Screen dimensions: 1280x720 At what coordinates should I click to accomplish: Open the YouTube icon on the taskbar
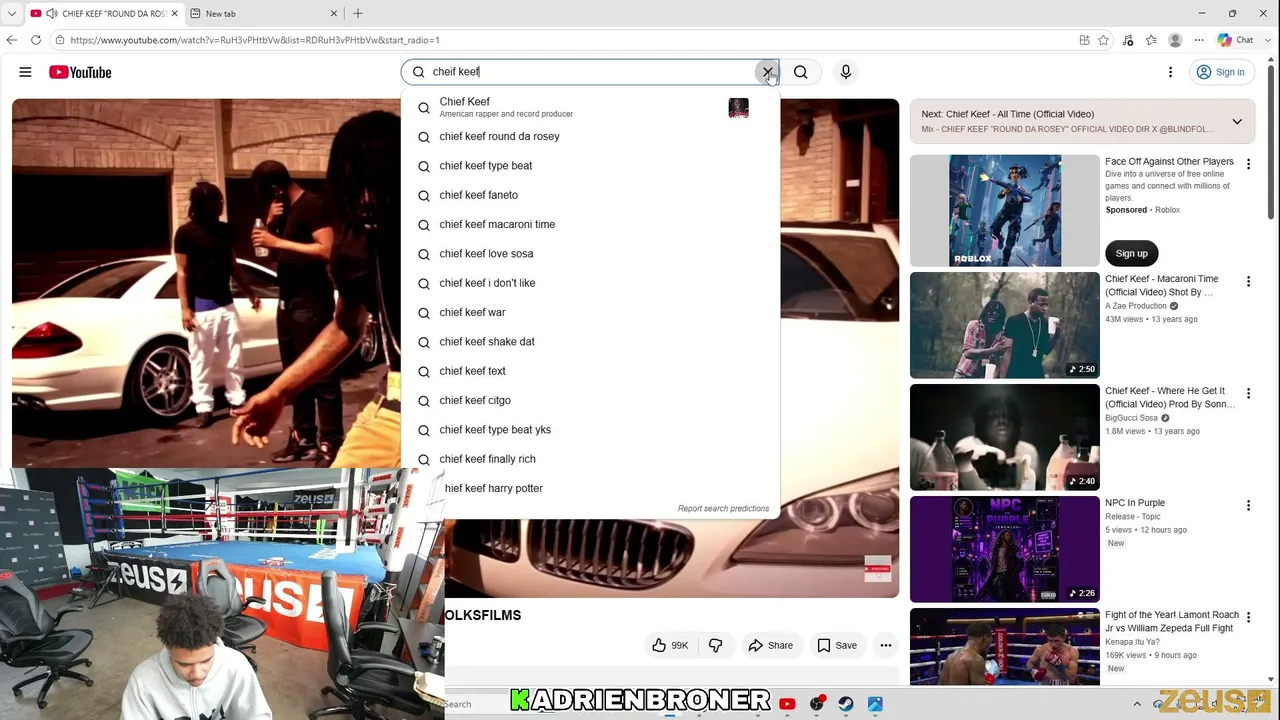point(787,704)
